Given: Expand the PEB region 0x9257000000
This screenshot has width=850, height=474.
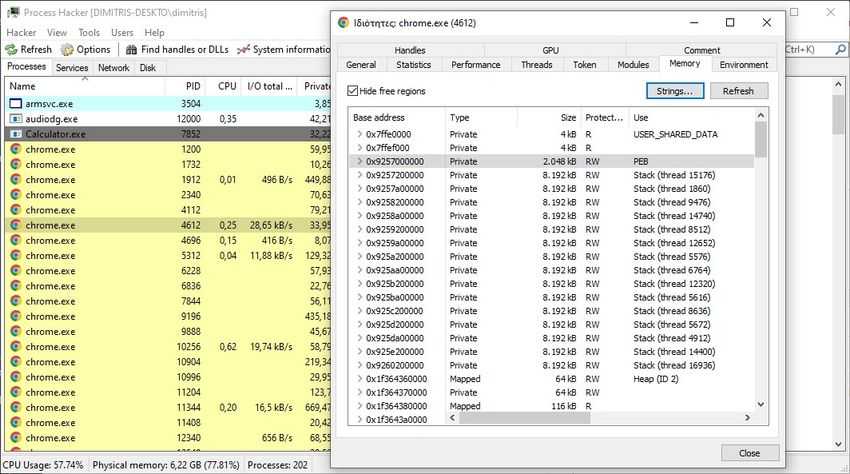Looking at the screenshot, I should [359, 161].
